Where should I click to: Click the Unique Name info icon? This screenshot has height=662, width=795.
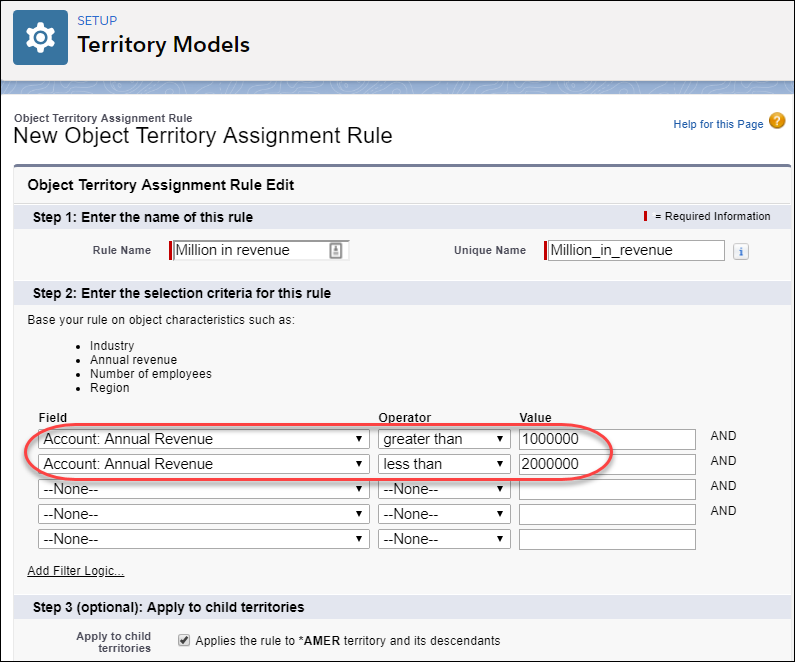pos(740,251)
